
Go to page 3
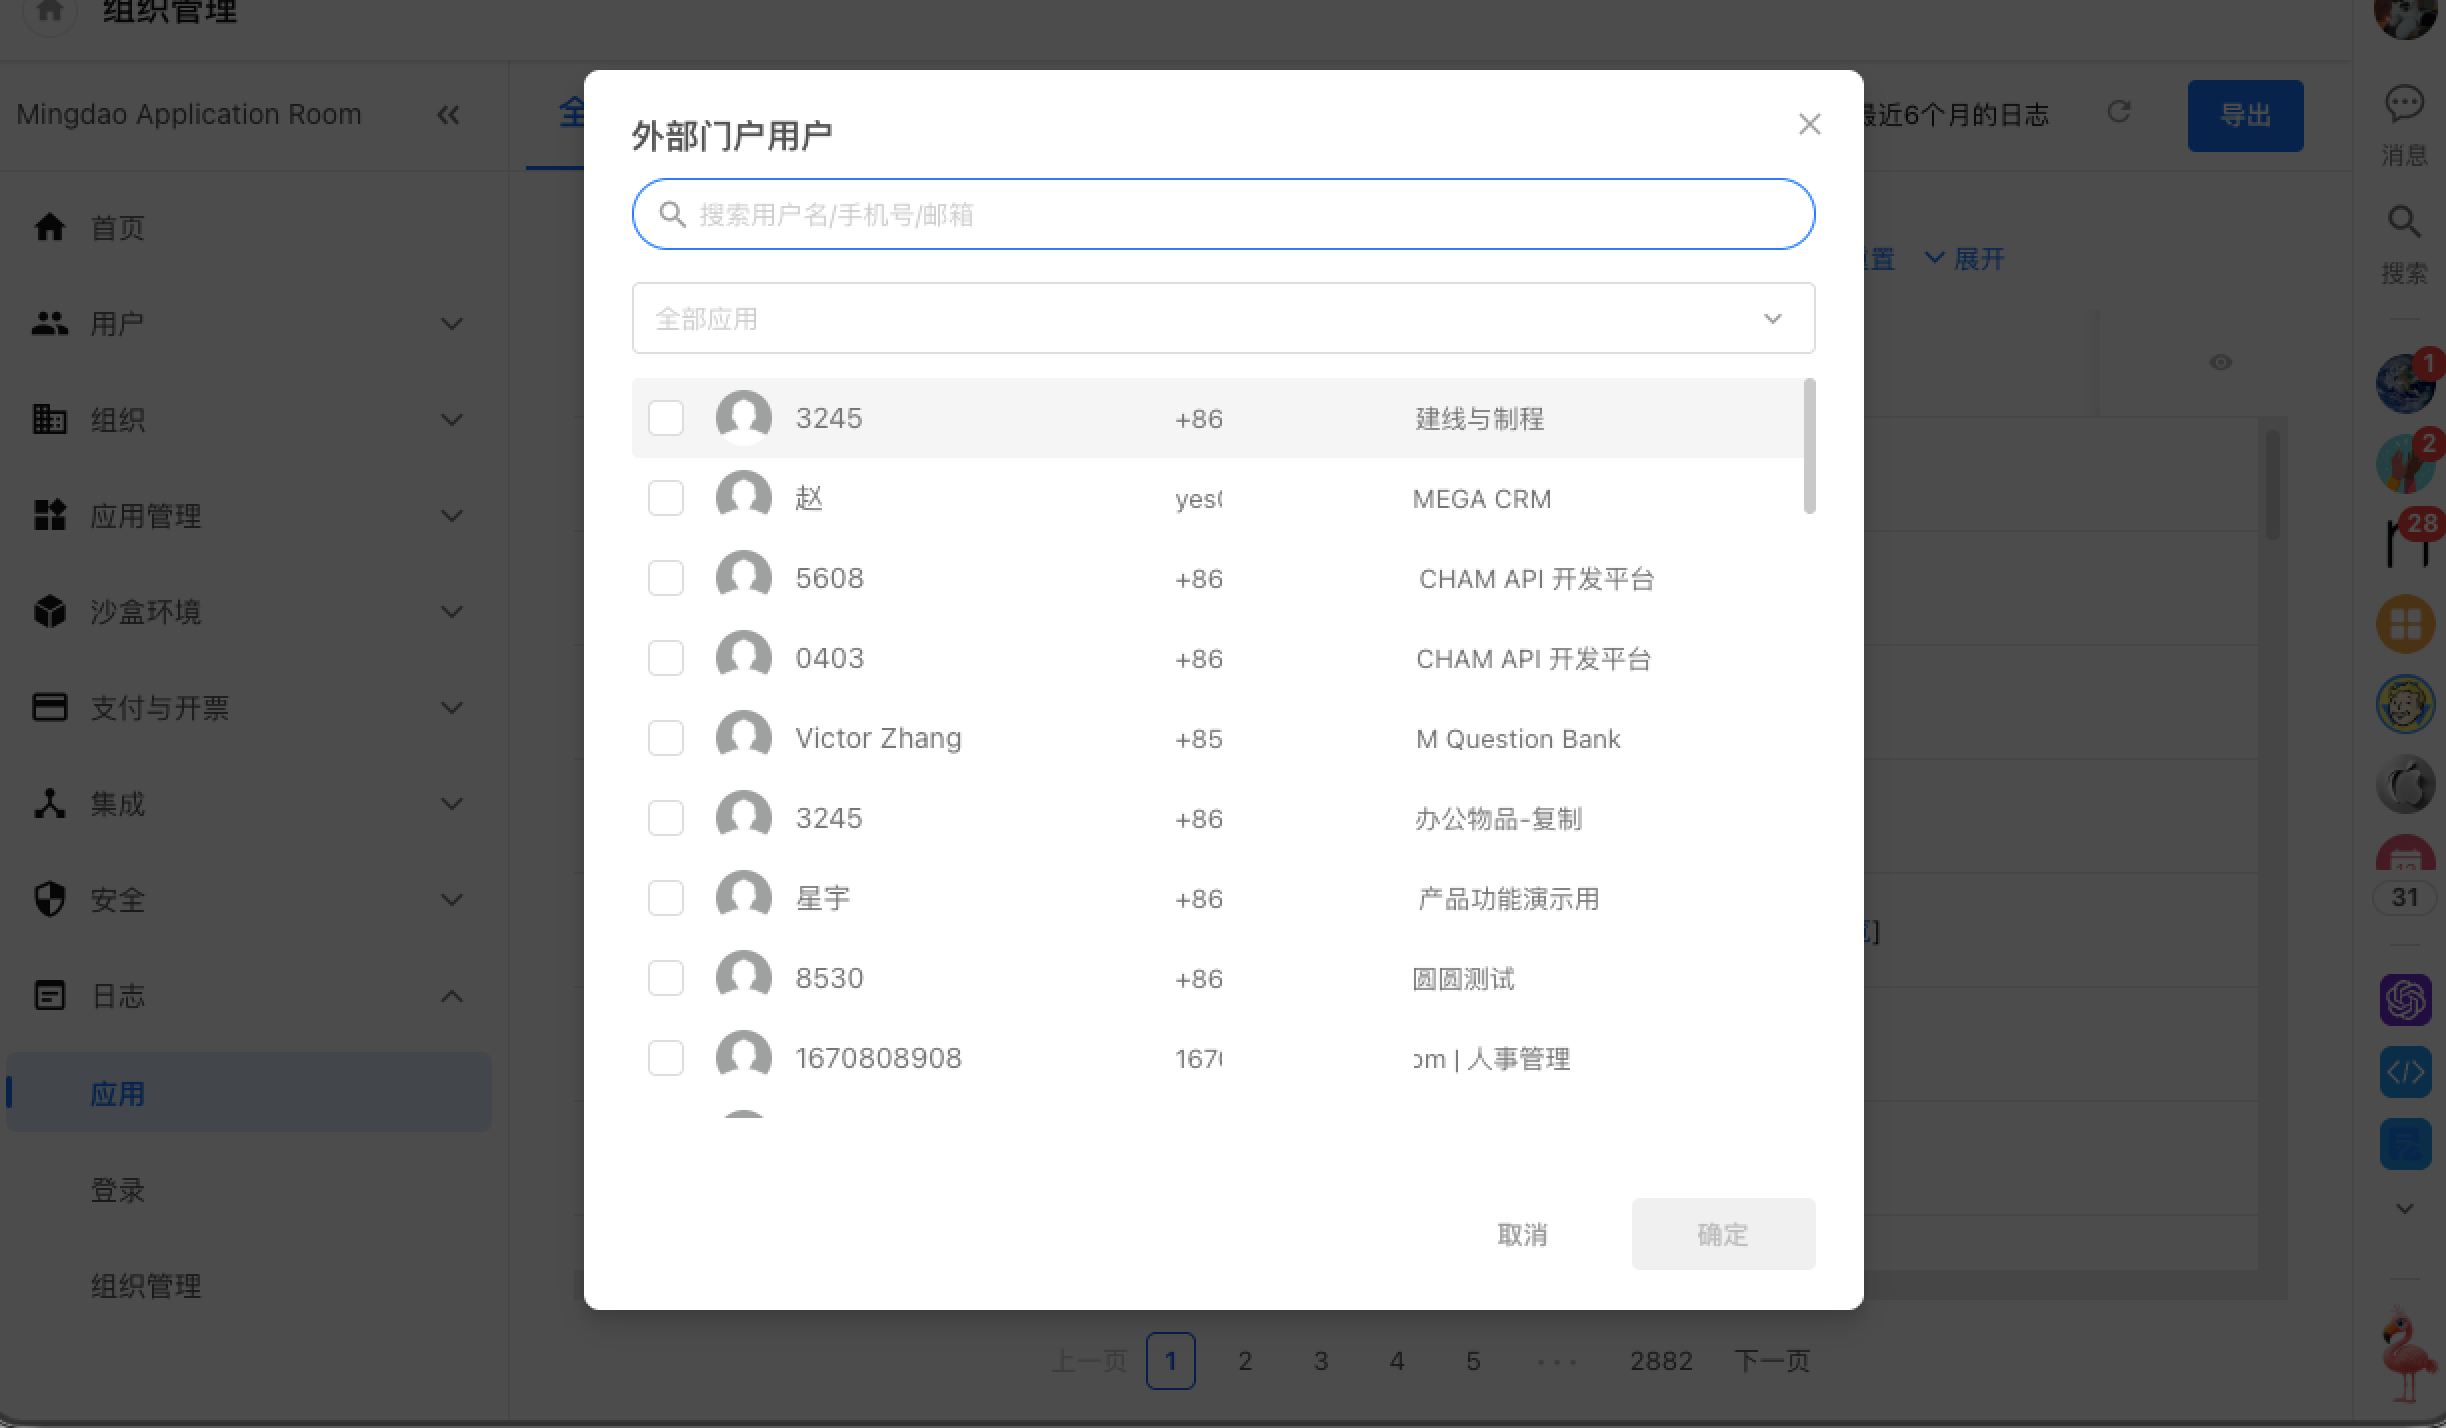pos(1321,1361)
